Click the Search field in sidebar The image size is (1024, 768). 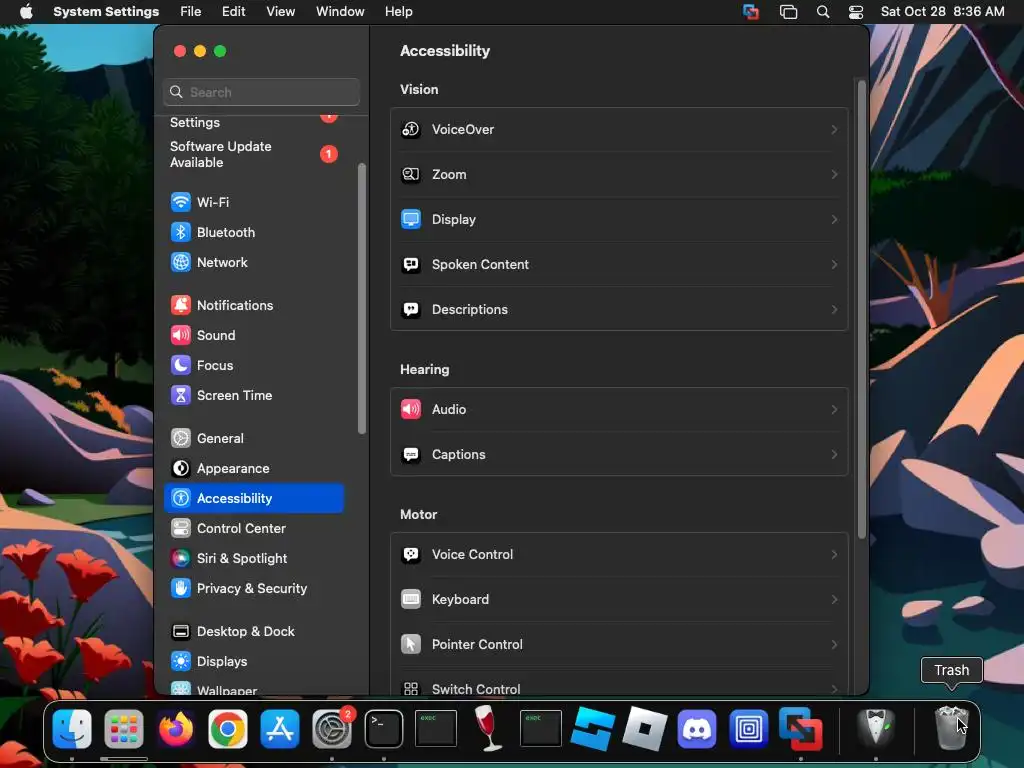pos(261,92)
